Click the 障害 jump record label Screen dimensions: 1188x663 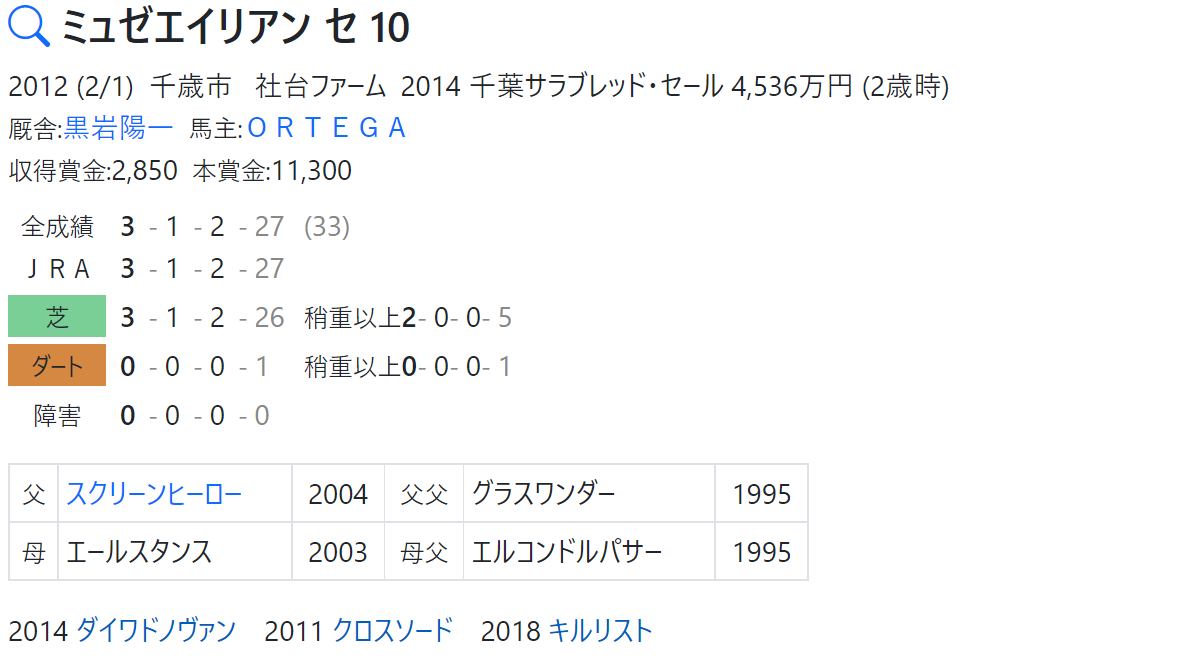click(57, 415)
